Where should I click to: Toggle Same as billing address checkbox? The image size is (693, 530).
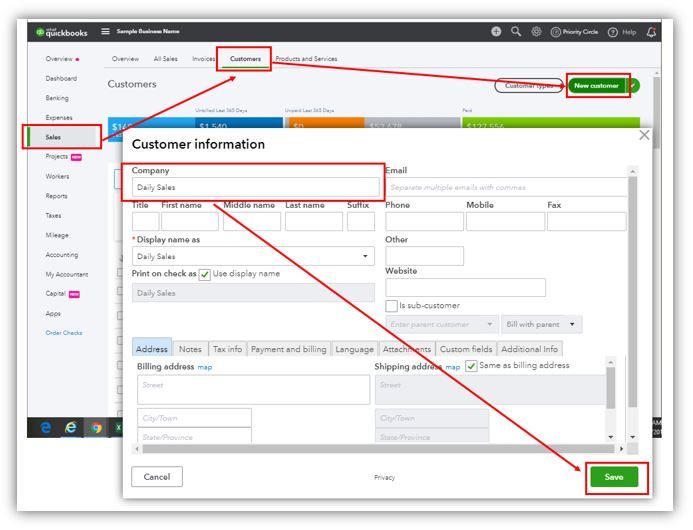tap(471, 366)
